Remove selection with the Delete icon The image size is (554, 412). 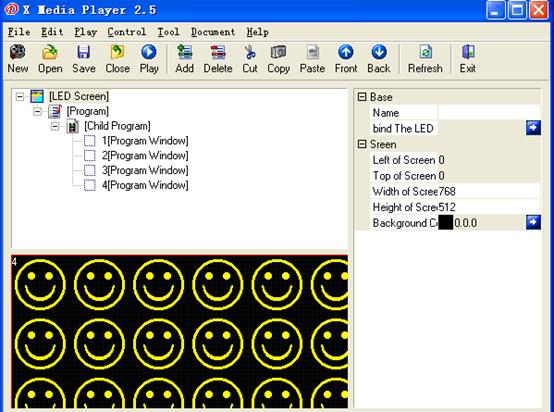218,52
